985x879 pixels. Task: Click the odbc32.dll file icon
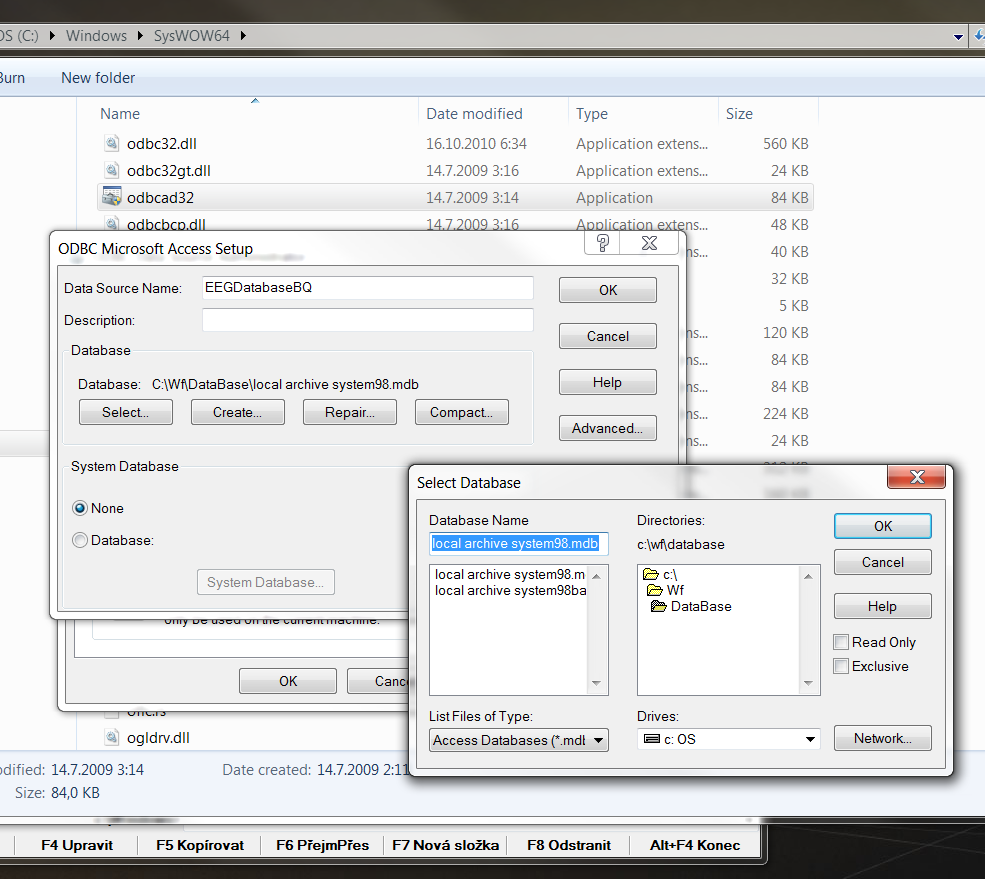point(111,143)
